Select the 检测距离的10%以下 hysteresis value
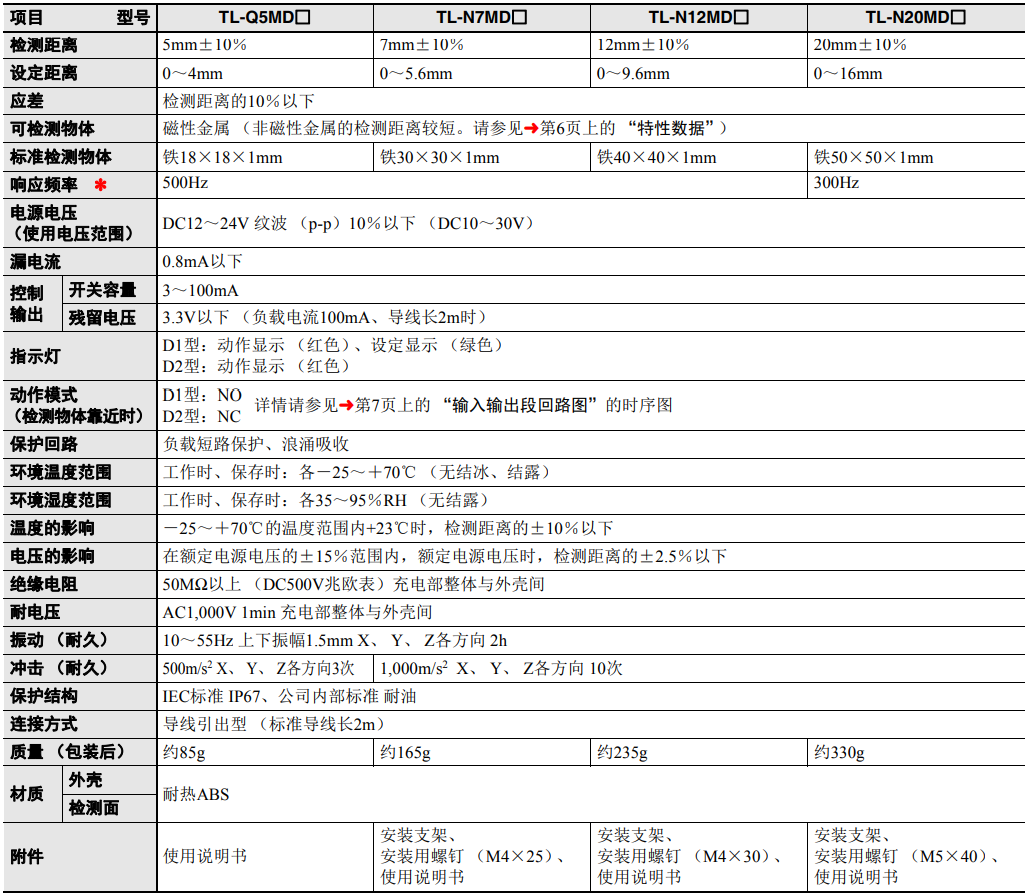1029x894 pixels. (239, 101)
